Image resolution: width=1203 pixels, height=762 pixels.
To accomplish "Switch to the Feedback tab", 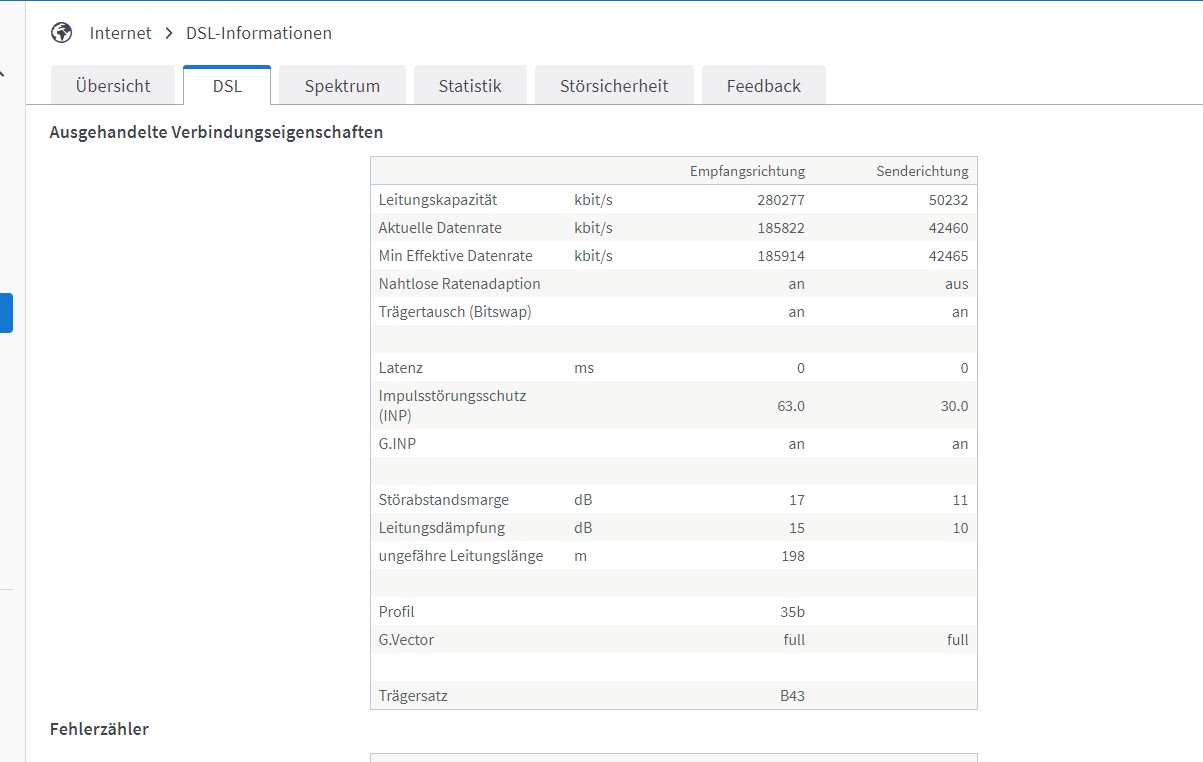I will pos(764,86).
